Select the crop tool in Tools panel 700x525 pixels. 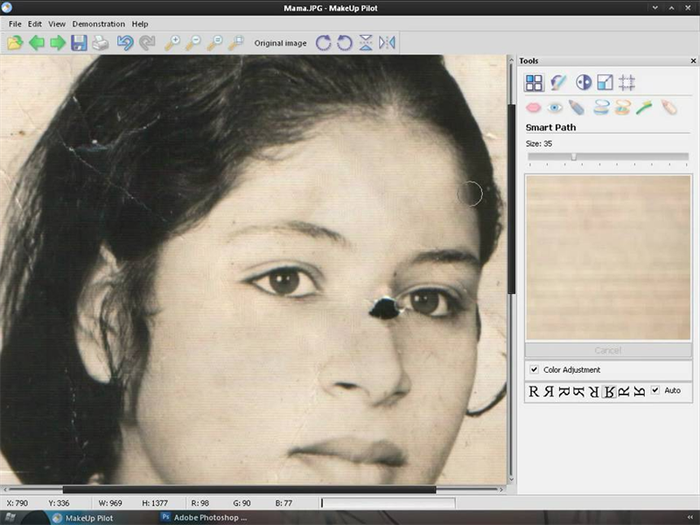pyautogui.click(x=627, y=83)
